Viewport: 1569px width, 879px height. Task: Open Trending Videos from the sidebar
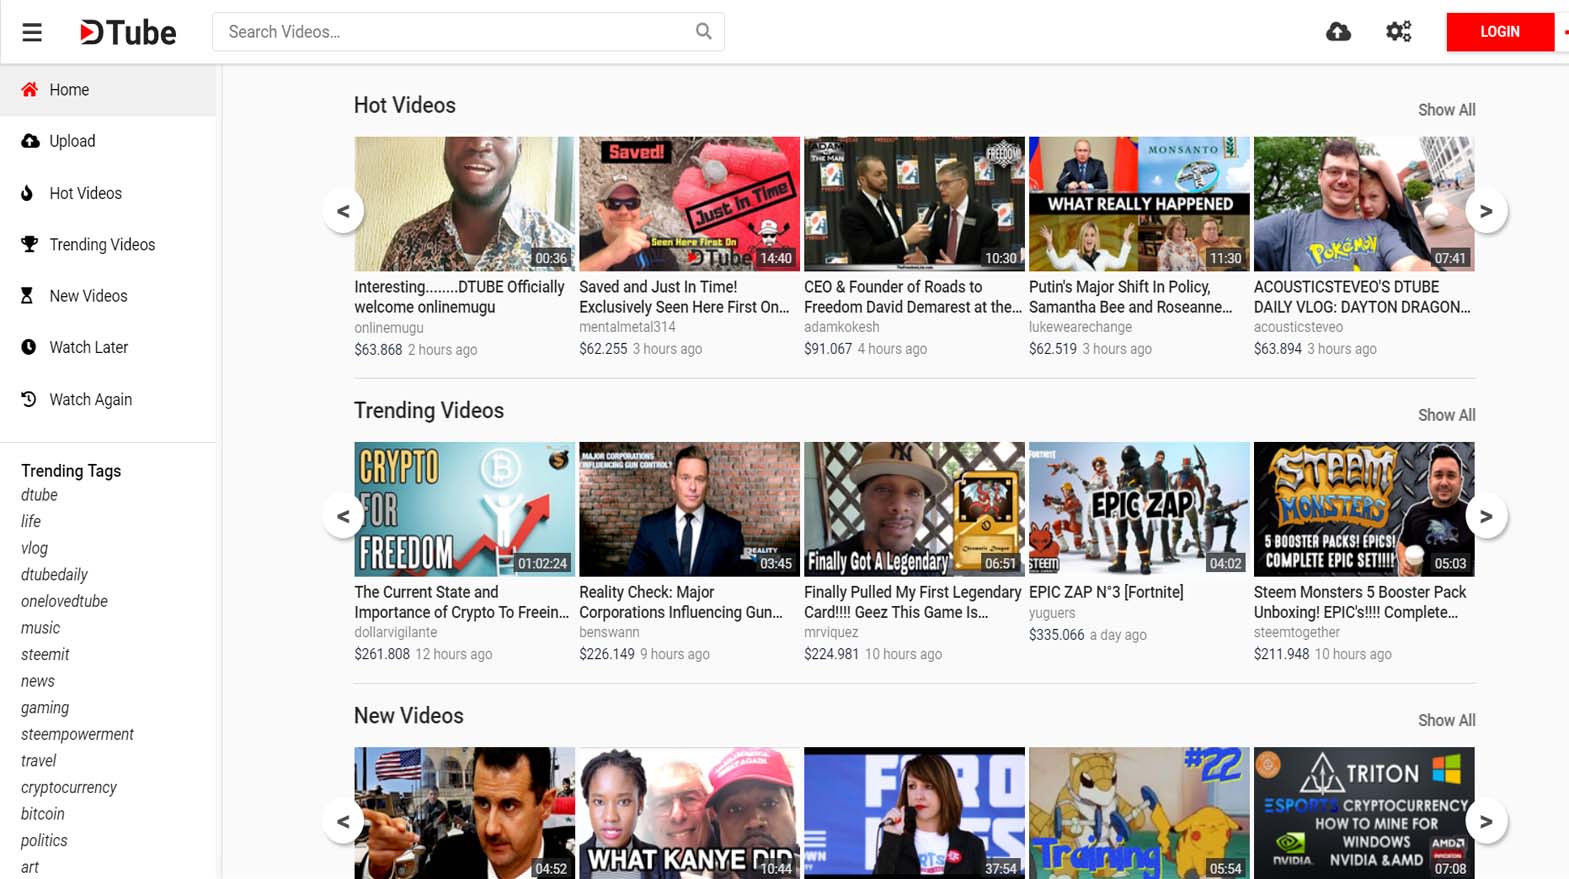[x=108, y=244]
